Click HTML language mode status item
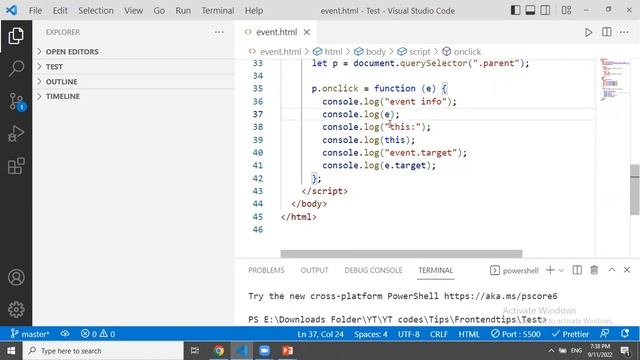The height and width of the screenshot is (360, 640). coord(469,334)
